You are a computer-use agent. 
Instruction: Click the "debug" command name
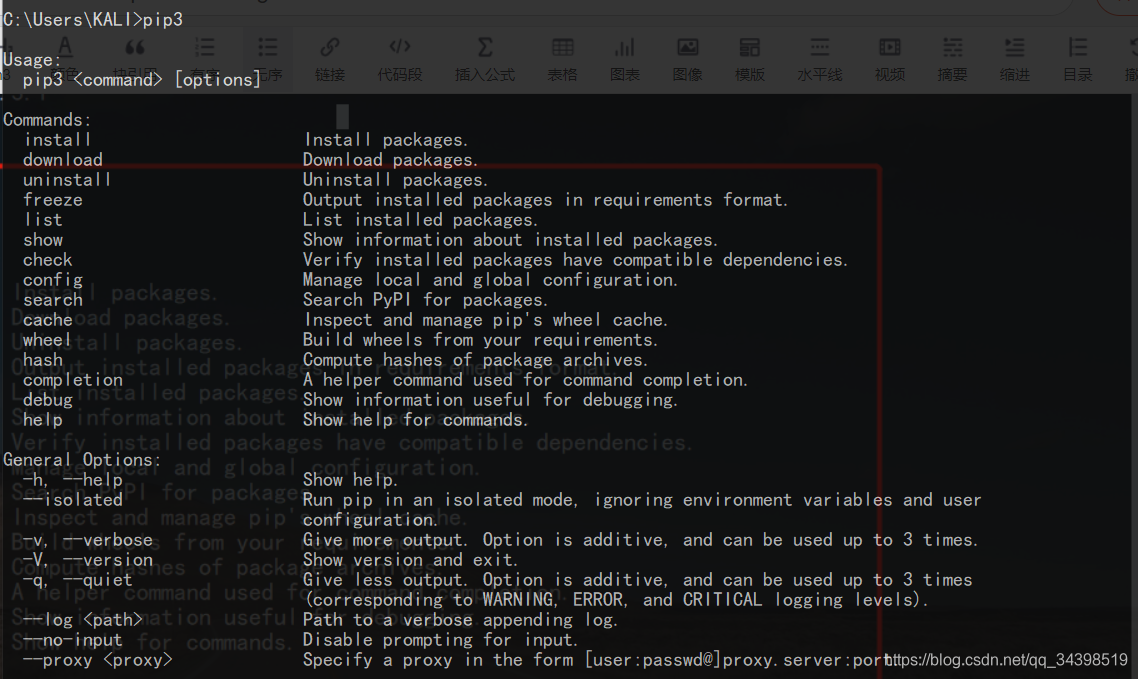click(x=47, y=400)
